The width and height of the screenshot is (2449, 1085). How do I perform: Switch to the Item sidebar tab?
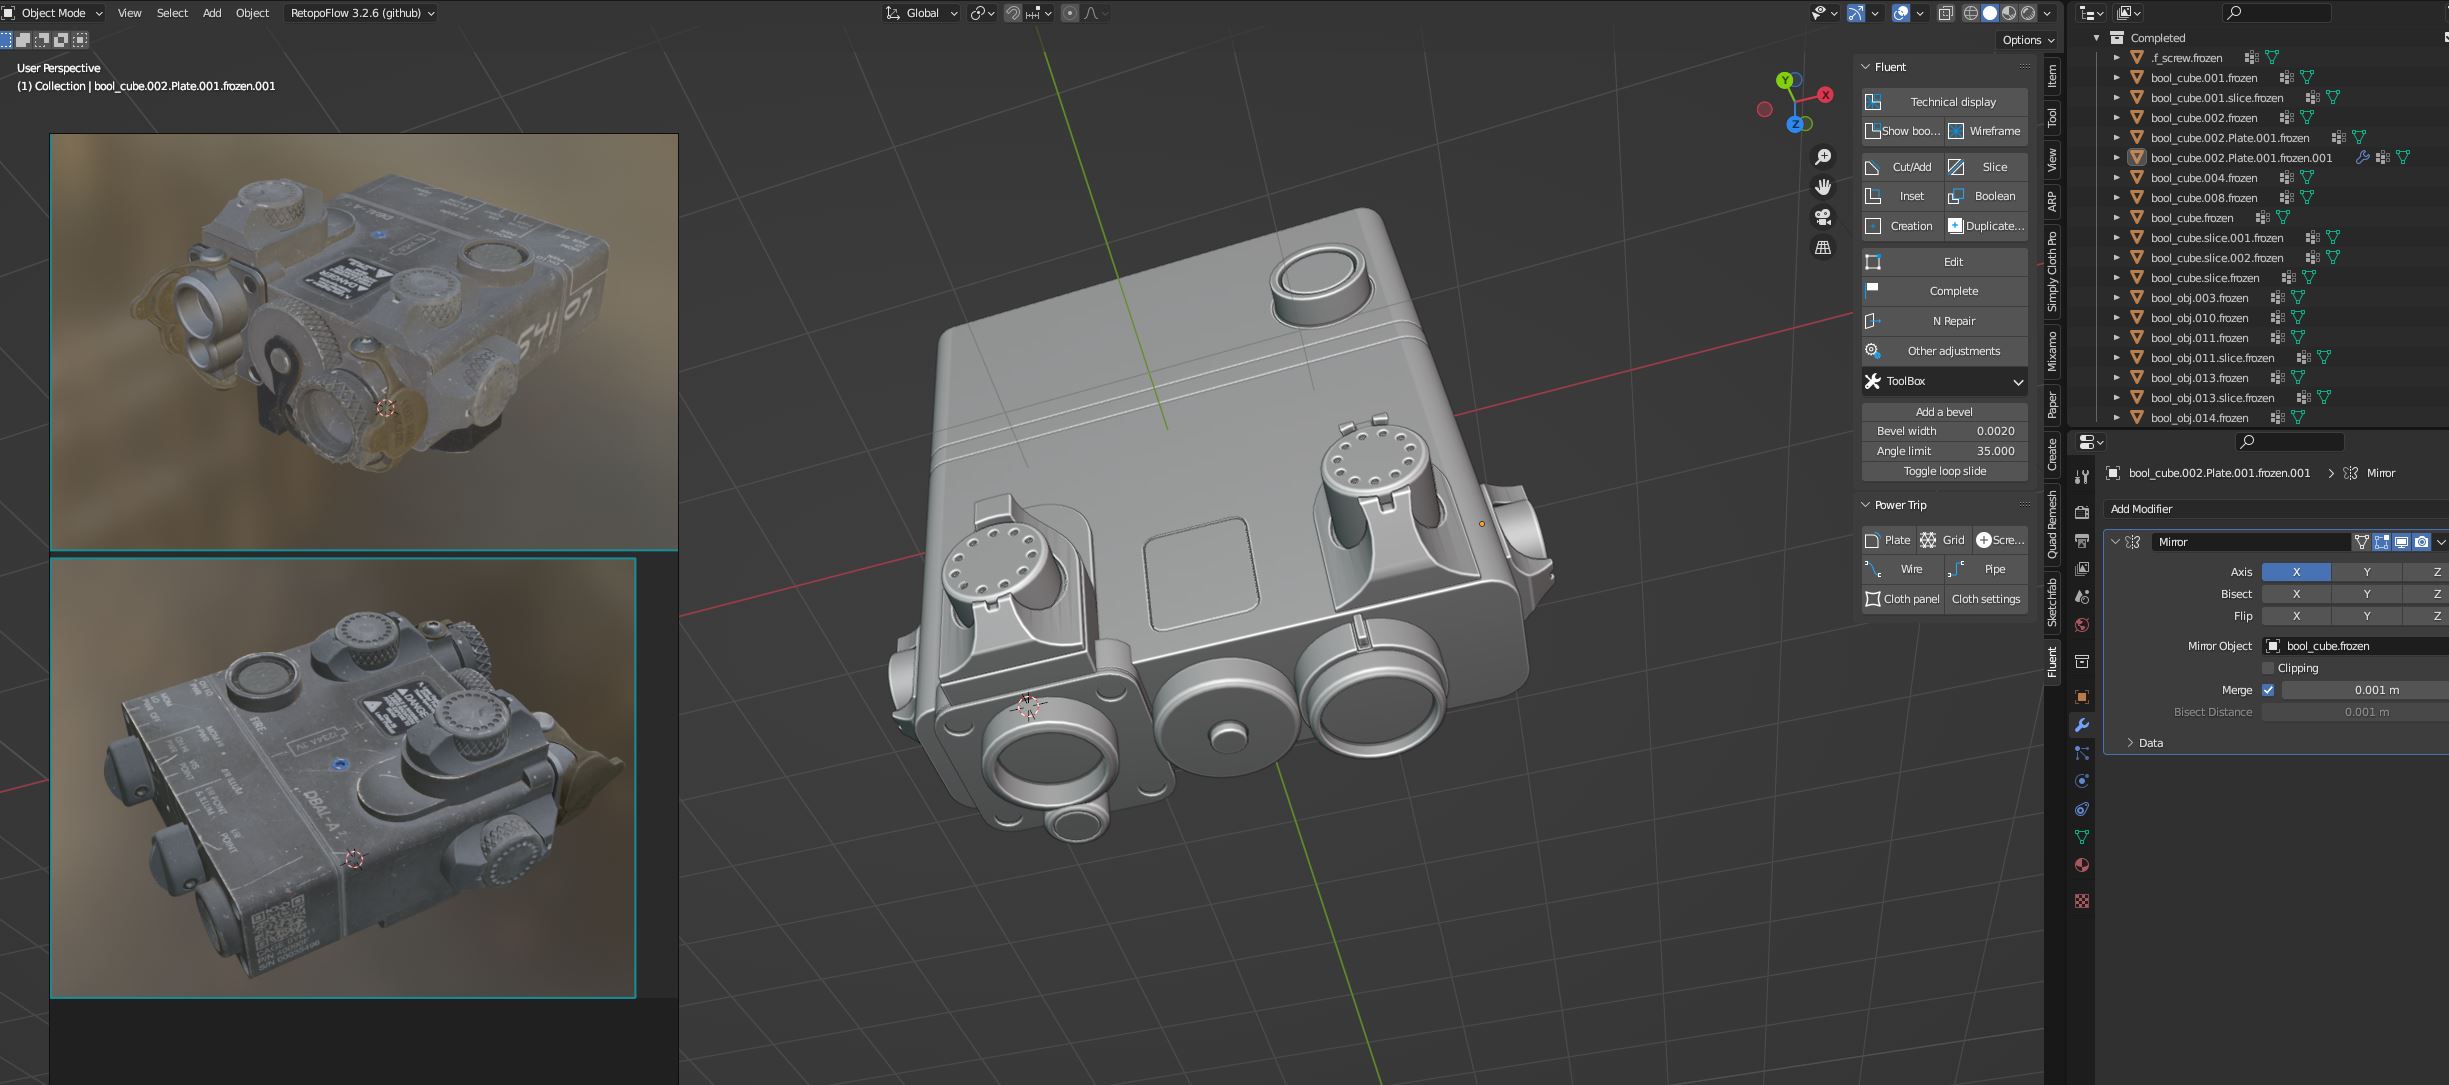pos(2052,76)
